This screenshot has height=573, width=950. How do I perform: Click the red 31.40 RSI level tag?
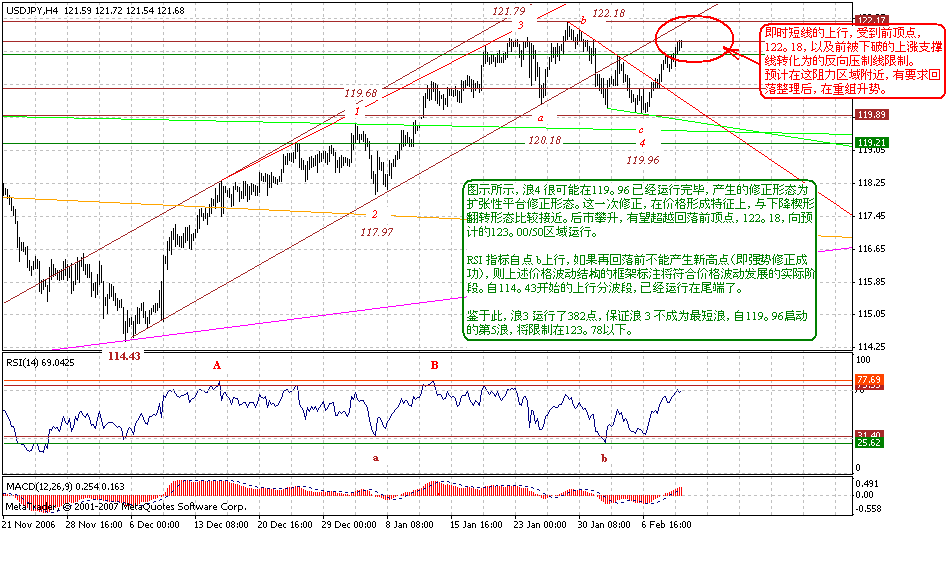[x=869, y=435]
